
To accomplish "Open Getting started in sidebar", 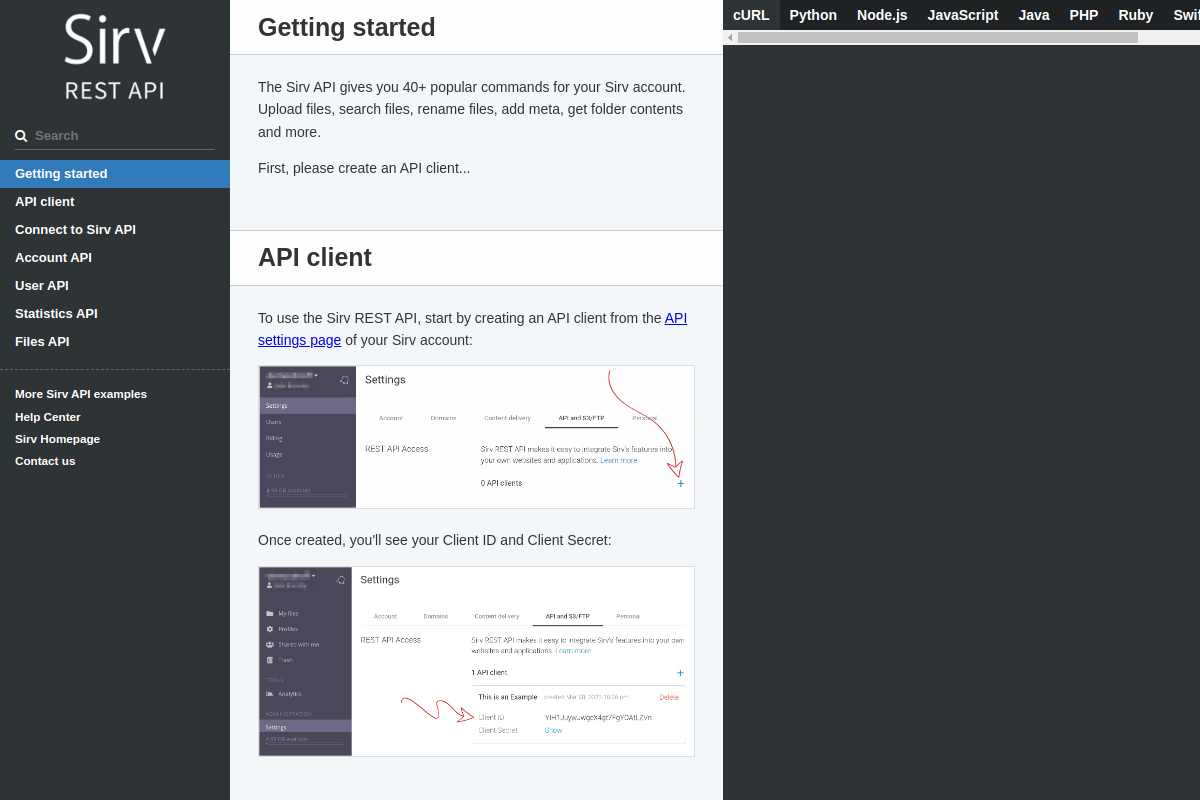I will click(x=115, y=174).
